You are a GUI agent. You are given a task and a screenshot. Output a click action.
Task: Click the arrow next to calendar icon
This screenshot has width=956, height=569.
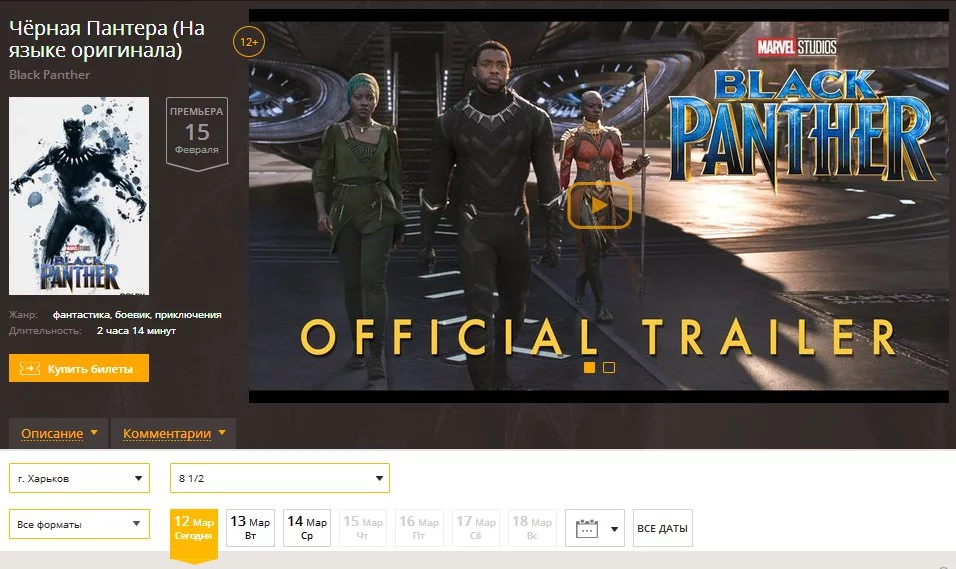(615, 529)
